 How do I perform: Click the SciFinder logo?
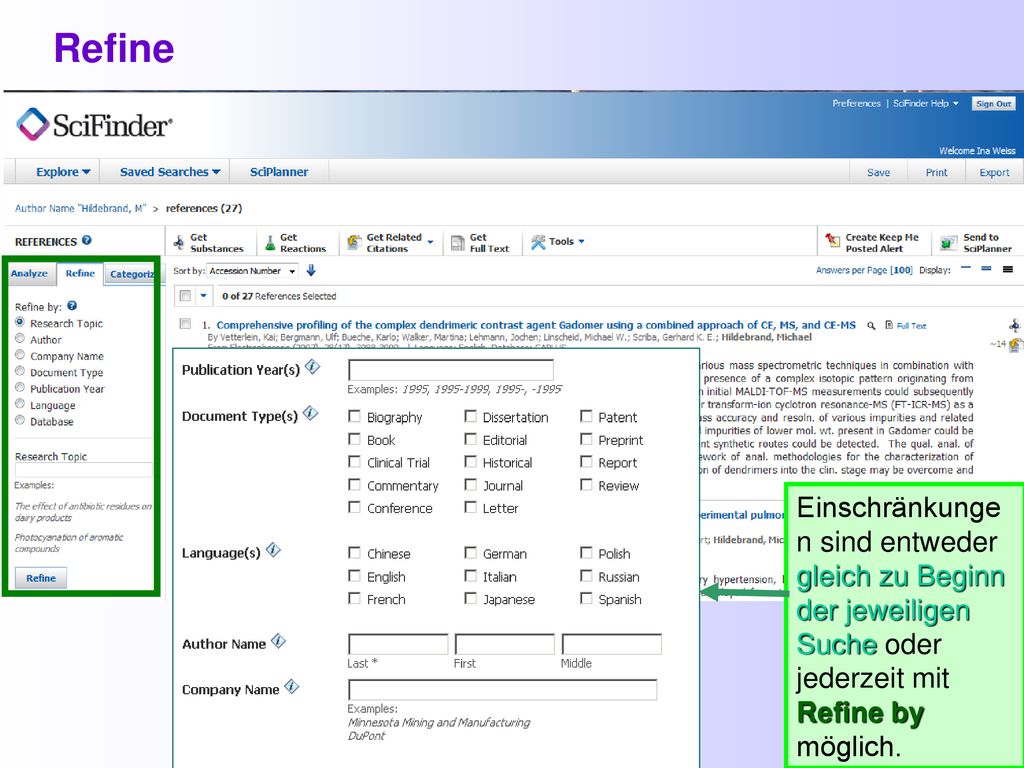click(94, 124)
